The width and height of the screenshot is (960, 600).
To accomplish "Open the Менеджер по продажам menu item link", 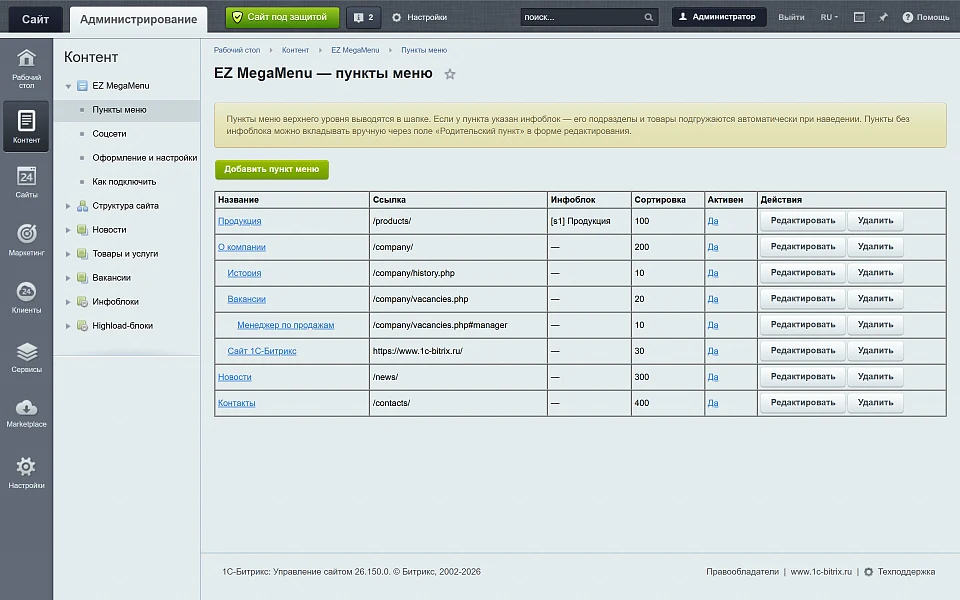I will [286, 325].
